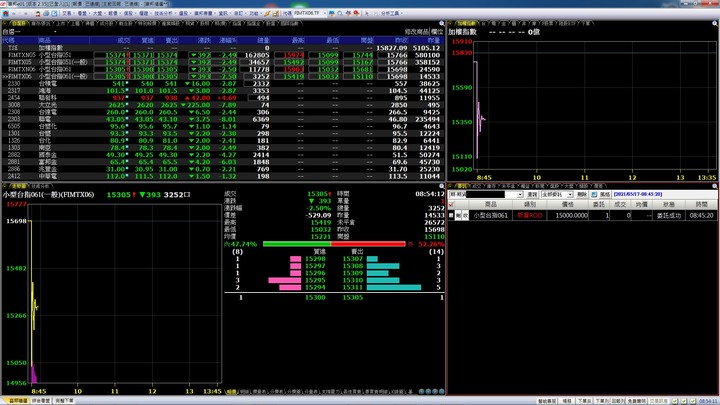Click the back arrow in main toolbar
Image resolution: width=720 pixels, height=405 pixels.
pos(15,13)
